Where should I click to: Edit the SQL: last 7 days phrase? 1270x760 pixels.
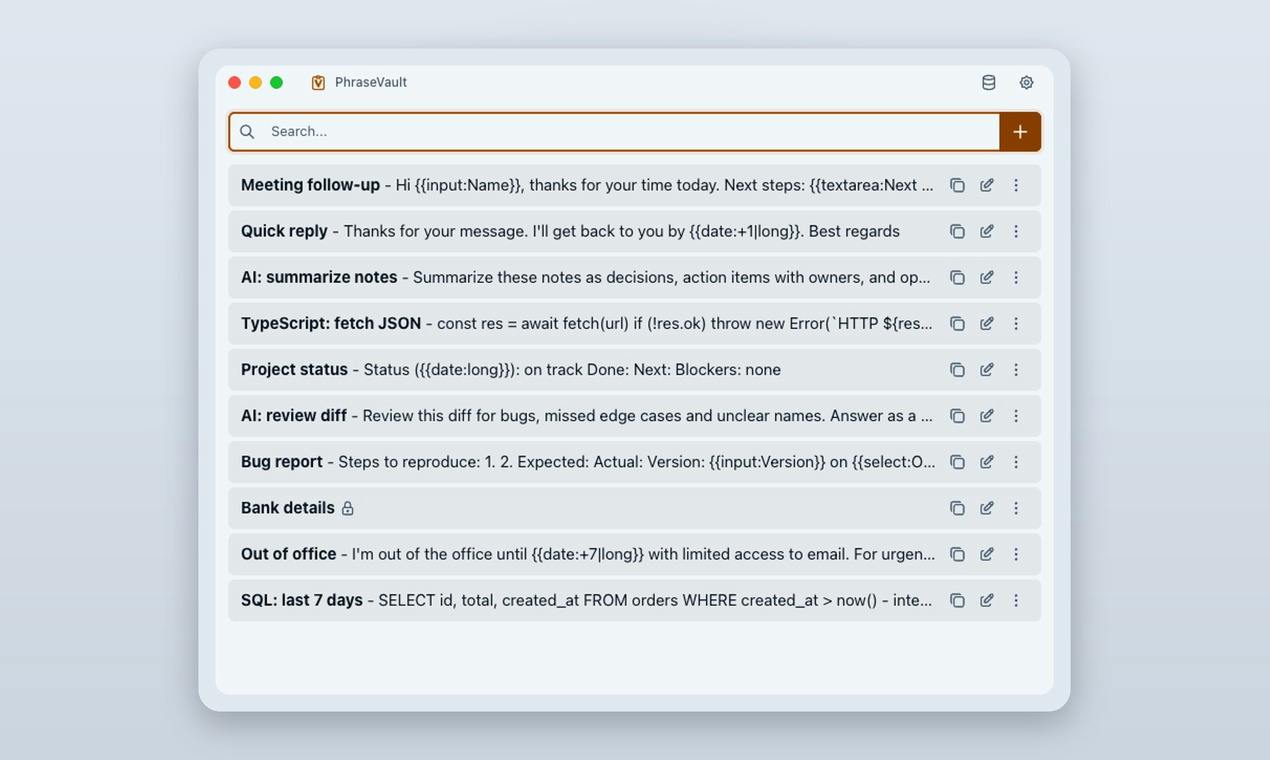coord(987,600)
